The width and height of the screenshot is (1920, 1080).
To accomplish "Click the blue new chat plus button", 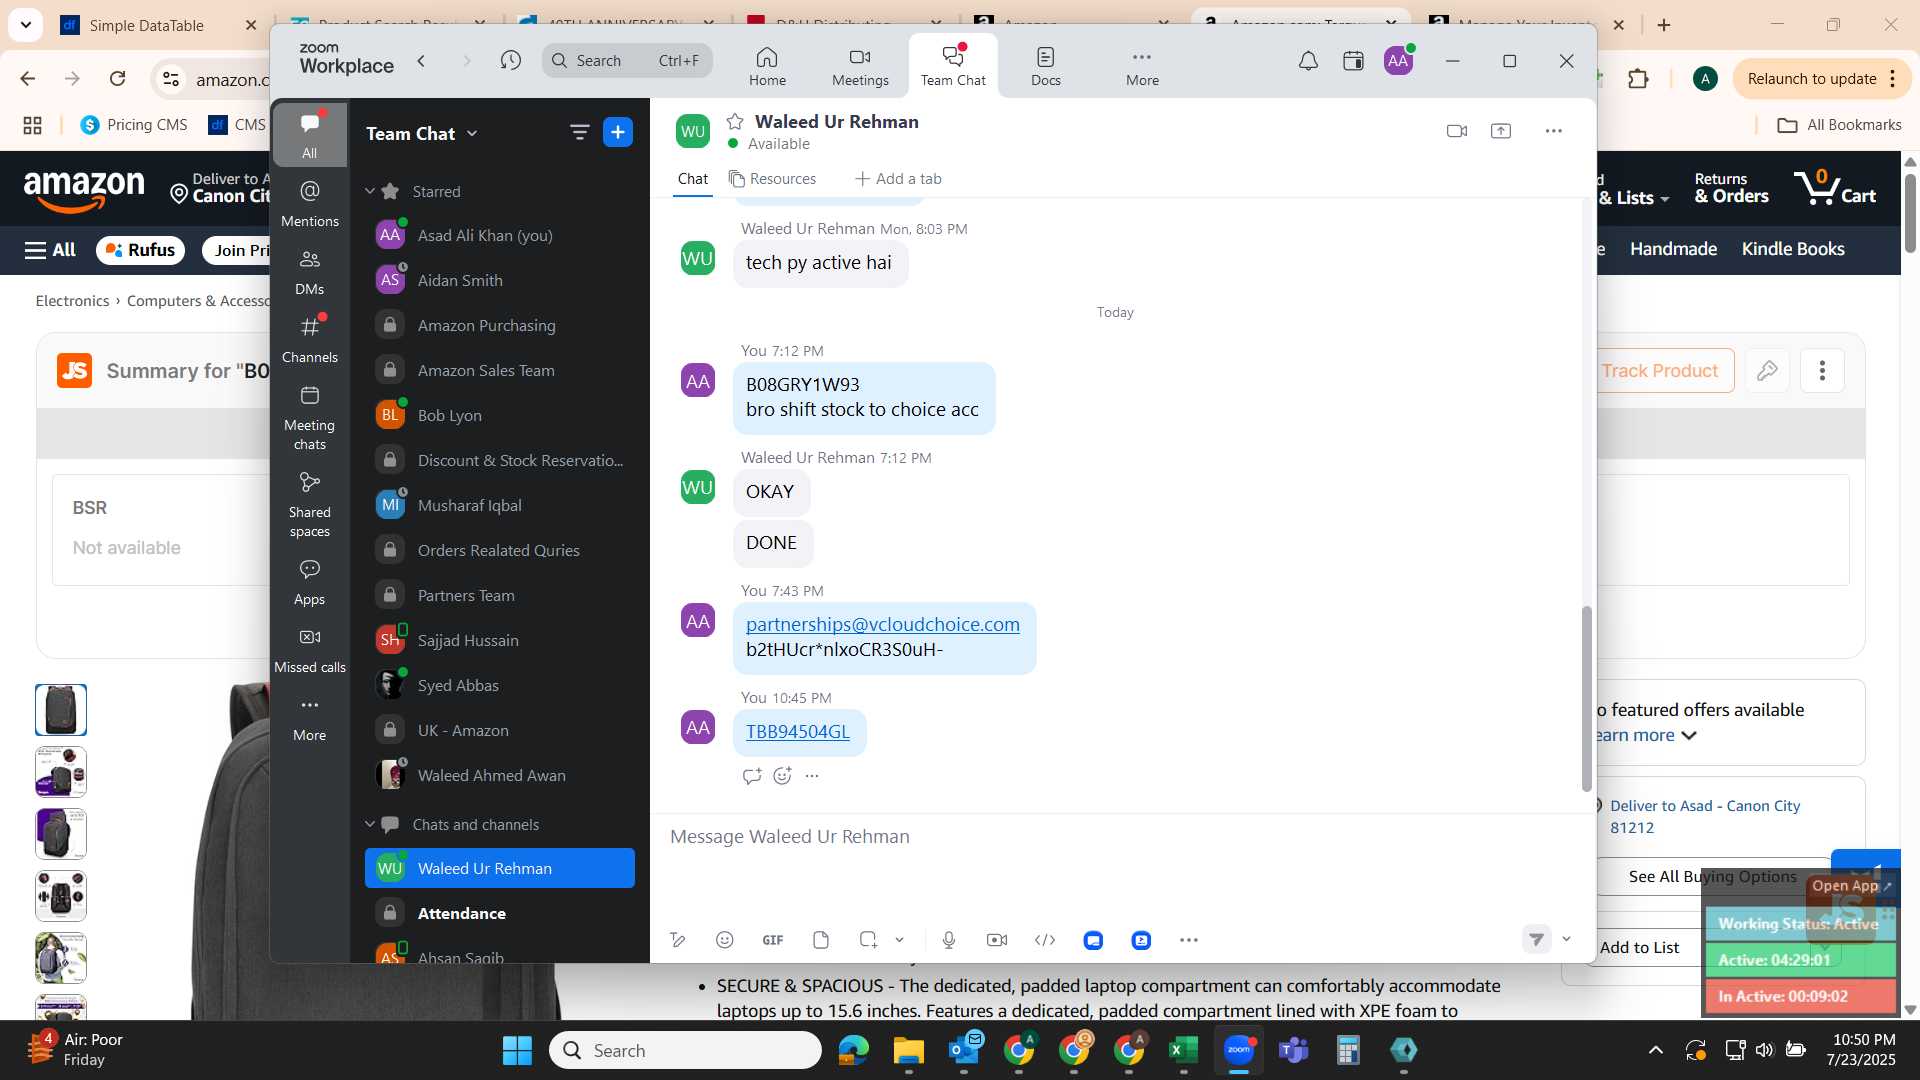I will pos(618,132).
